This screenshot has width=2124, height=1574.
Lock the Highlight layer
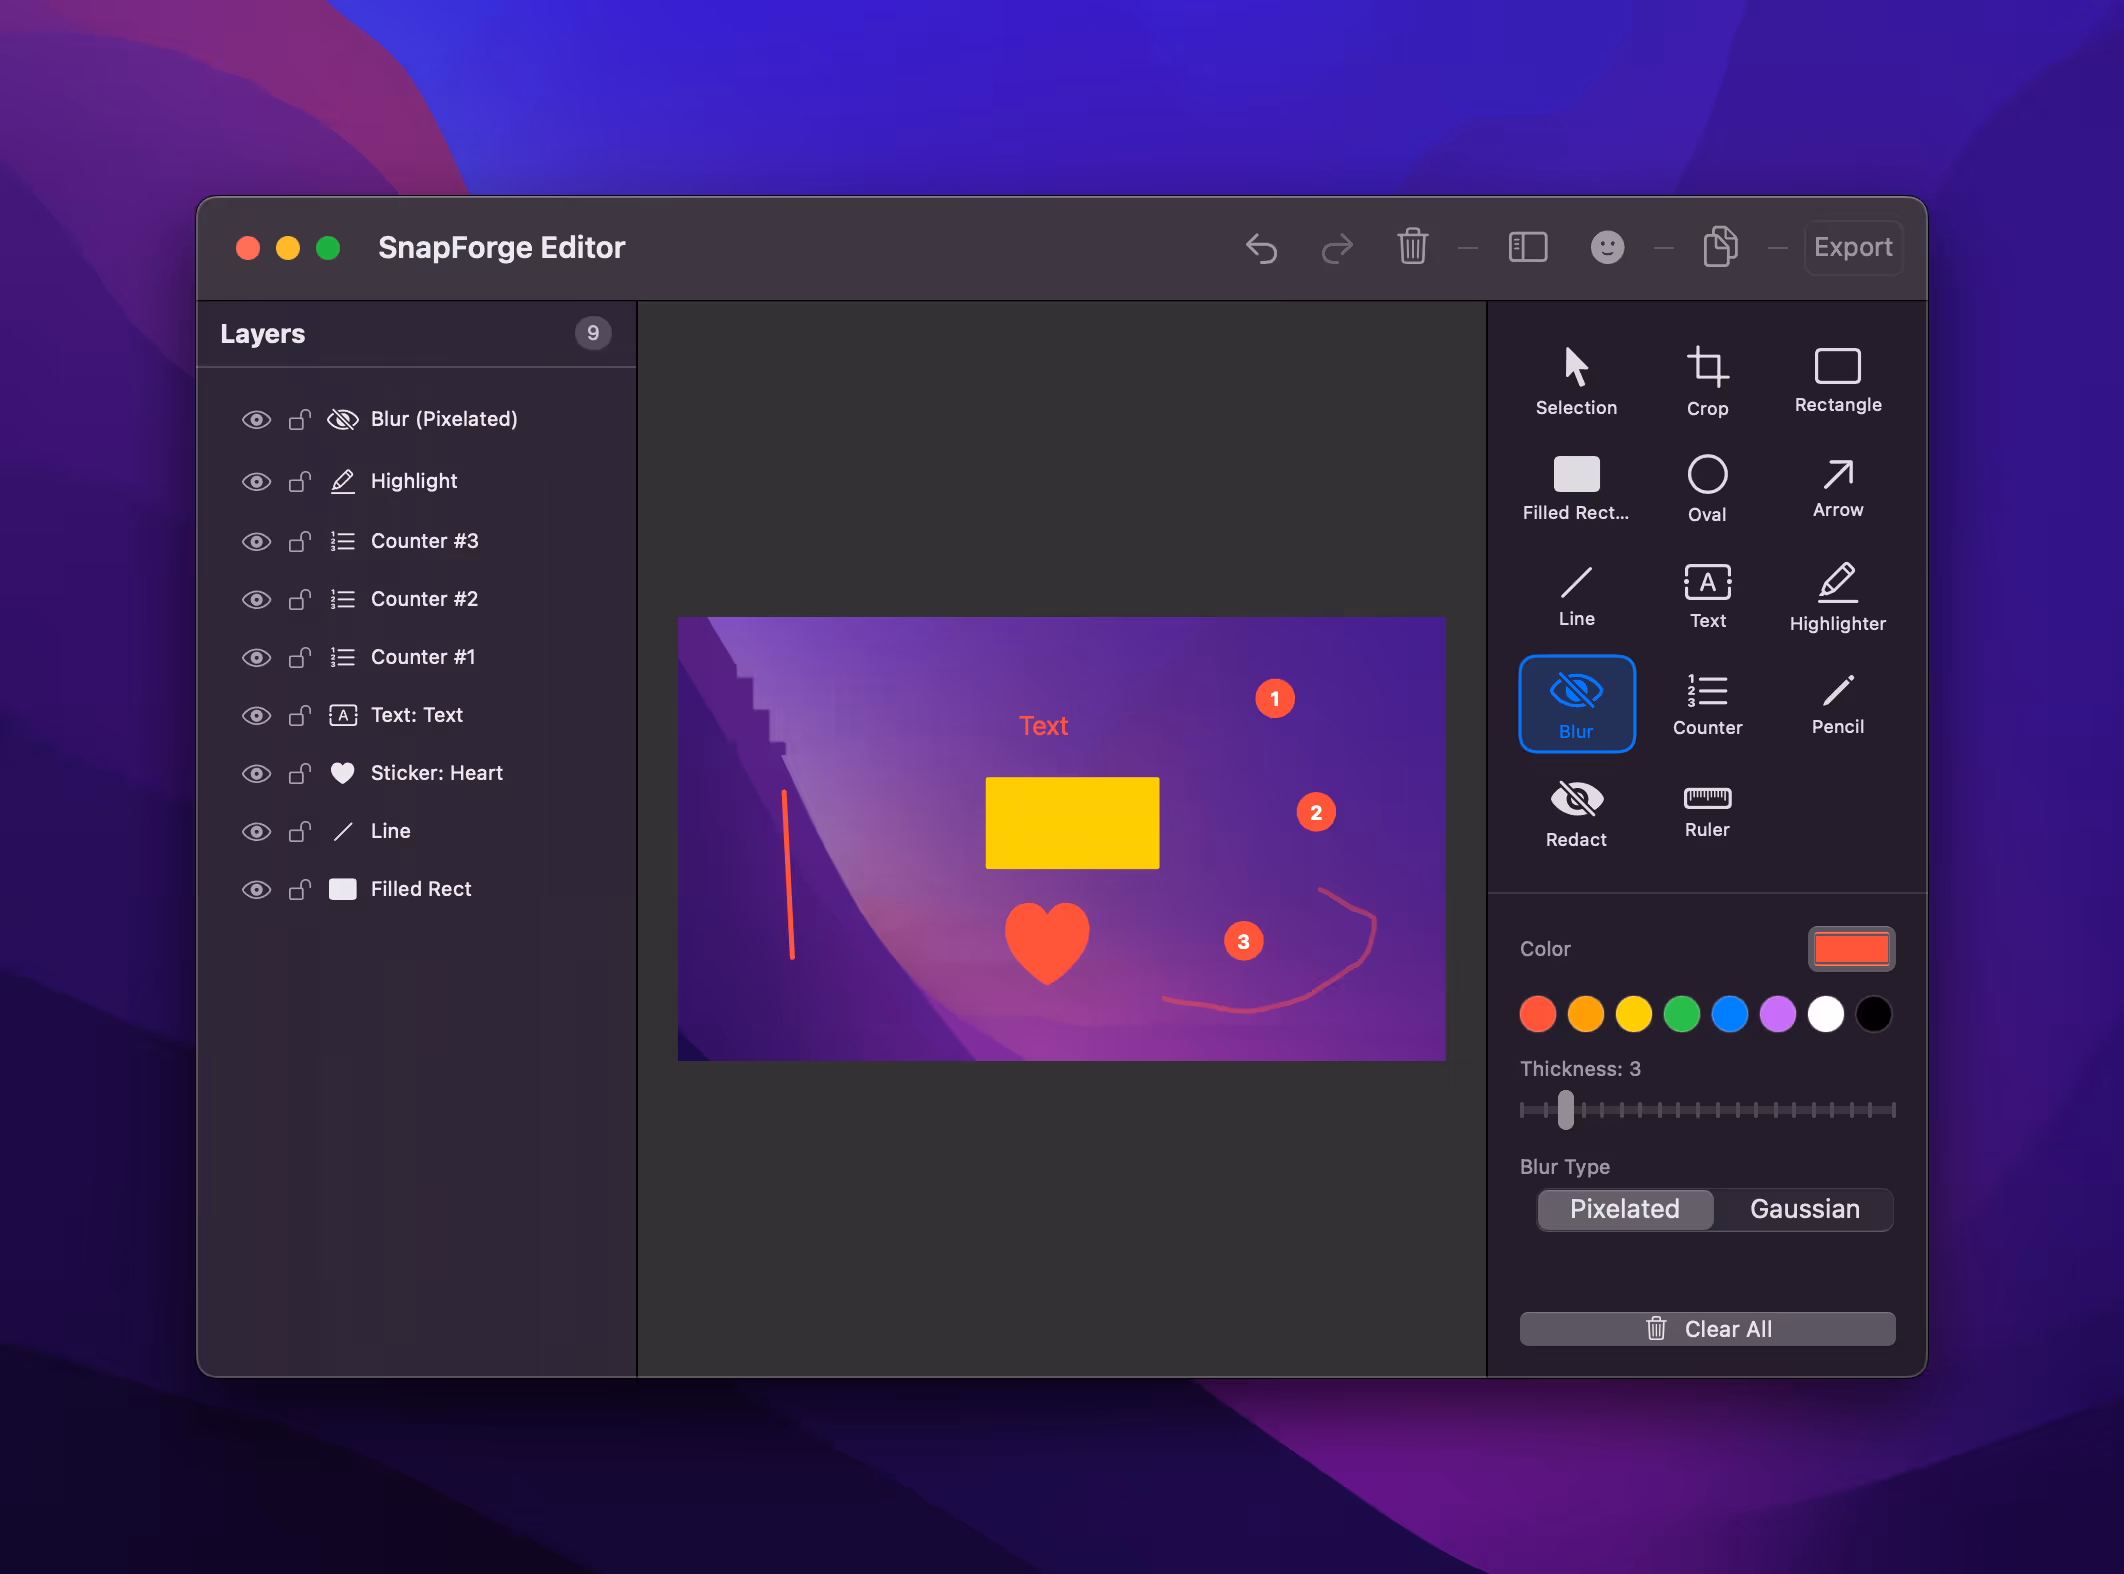point(300,481)
